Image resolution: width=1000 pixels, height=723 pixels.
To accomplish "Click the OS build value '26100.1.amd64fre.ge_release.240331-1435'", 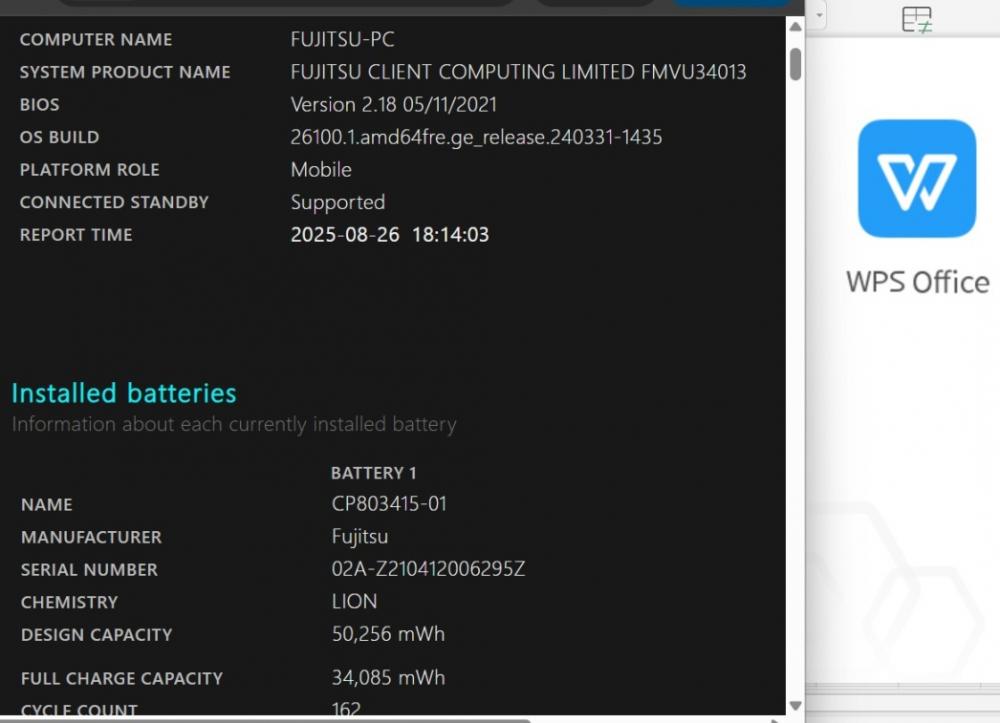I will 476,138.
